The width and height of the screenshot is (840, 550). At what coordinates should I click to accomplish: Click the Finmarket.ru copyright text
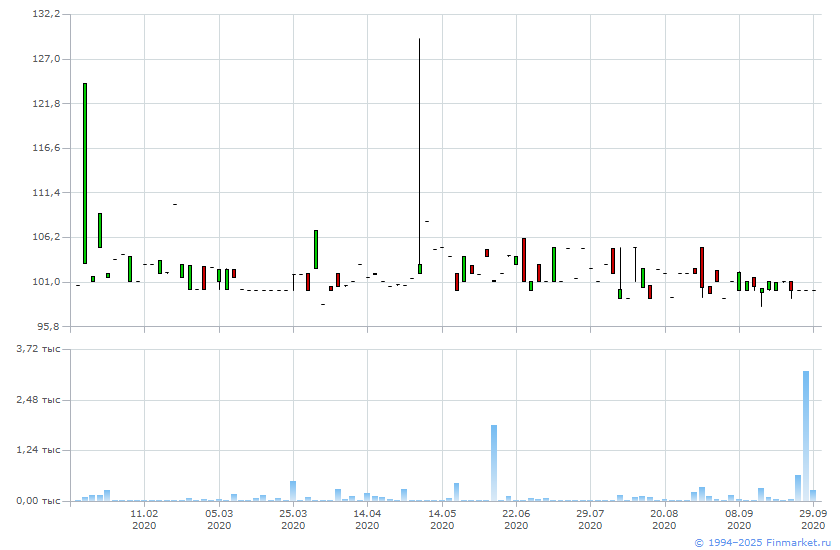(x=762, y=543)
